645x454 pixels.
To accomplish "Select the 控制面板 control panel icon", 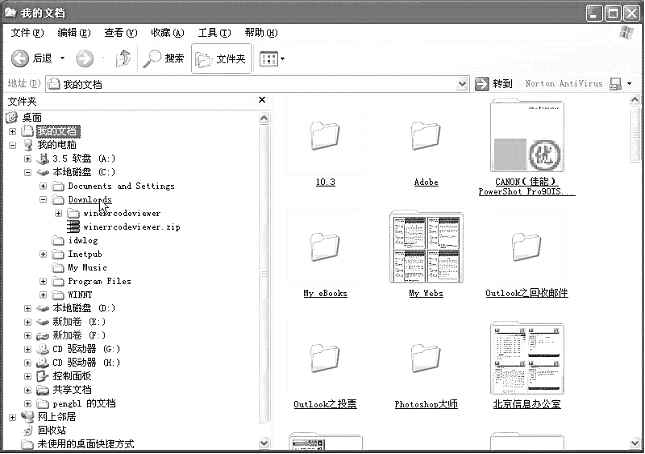I will (x=43, y=376).
